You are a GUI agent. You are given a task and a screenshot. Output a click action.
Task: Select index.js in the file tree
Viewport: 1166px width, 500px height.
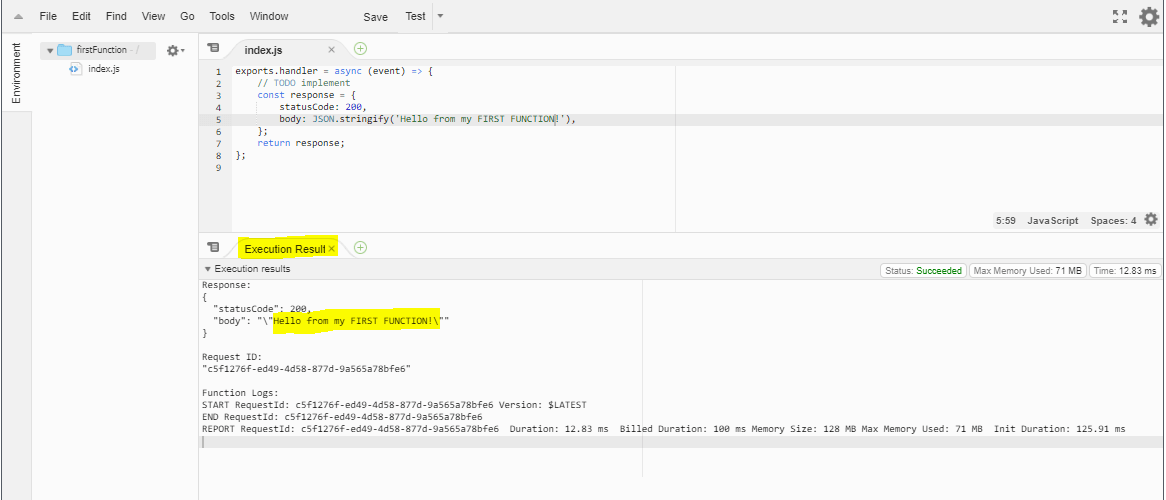(x=103, y=69)
